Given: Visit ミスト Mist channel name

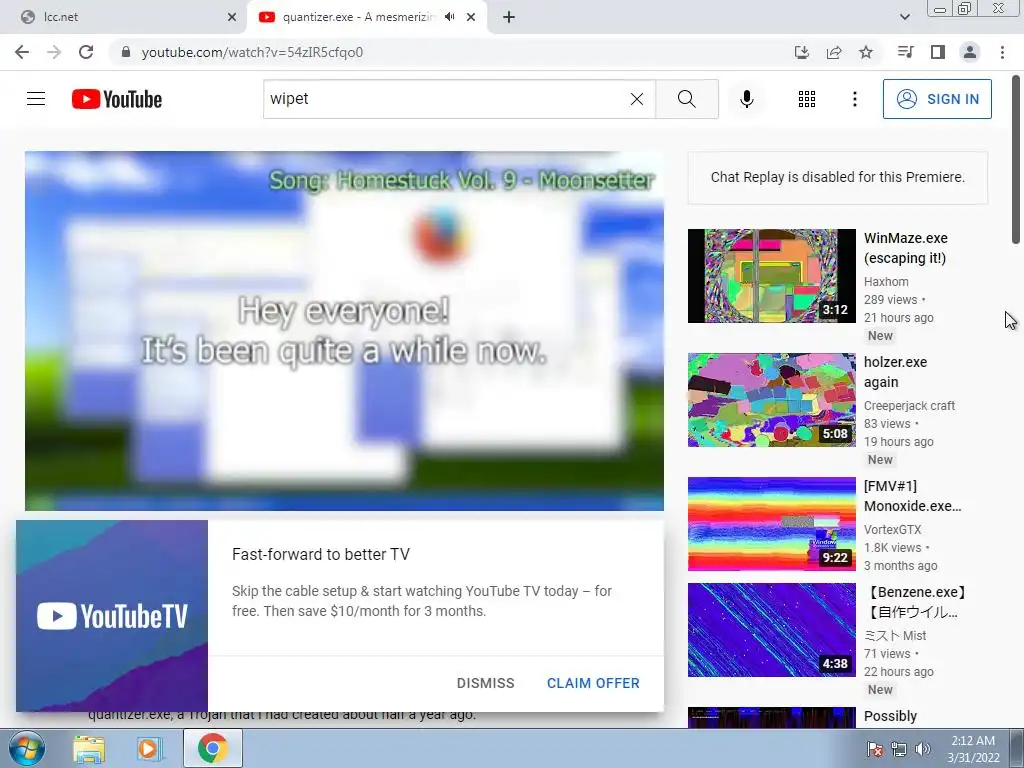Looking at the screenshot, I should [x=895, y=635].
